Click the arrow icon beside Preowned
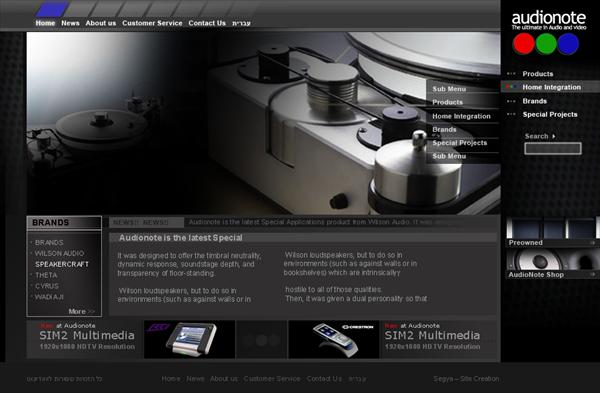The image size is (600, 393). (x=592, y=243)
